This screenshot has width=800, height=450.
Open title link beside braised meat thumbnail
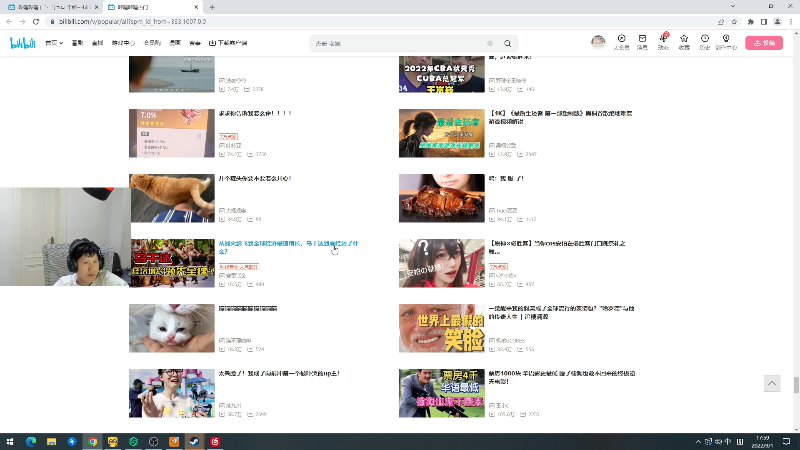(x=506, y=179)
